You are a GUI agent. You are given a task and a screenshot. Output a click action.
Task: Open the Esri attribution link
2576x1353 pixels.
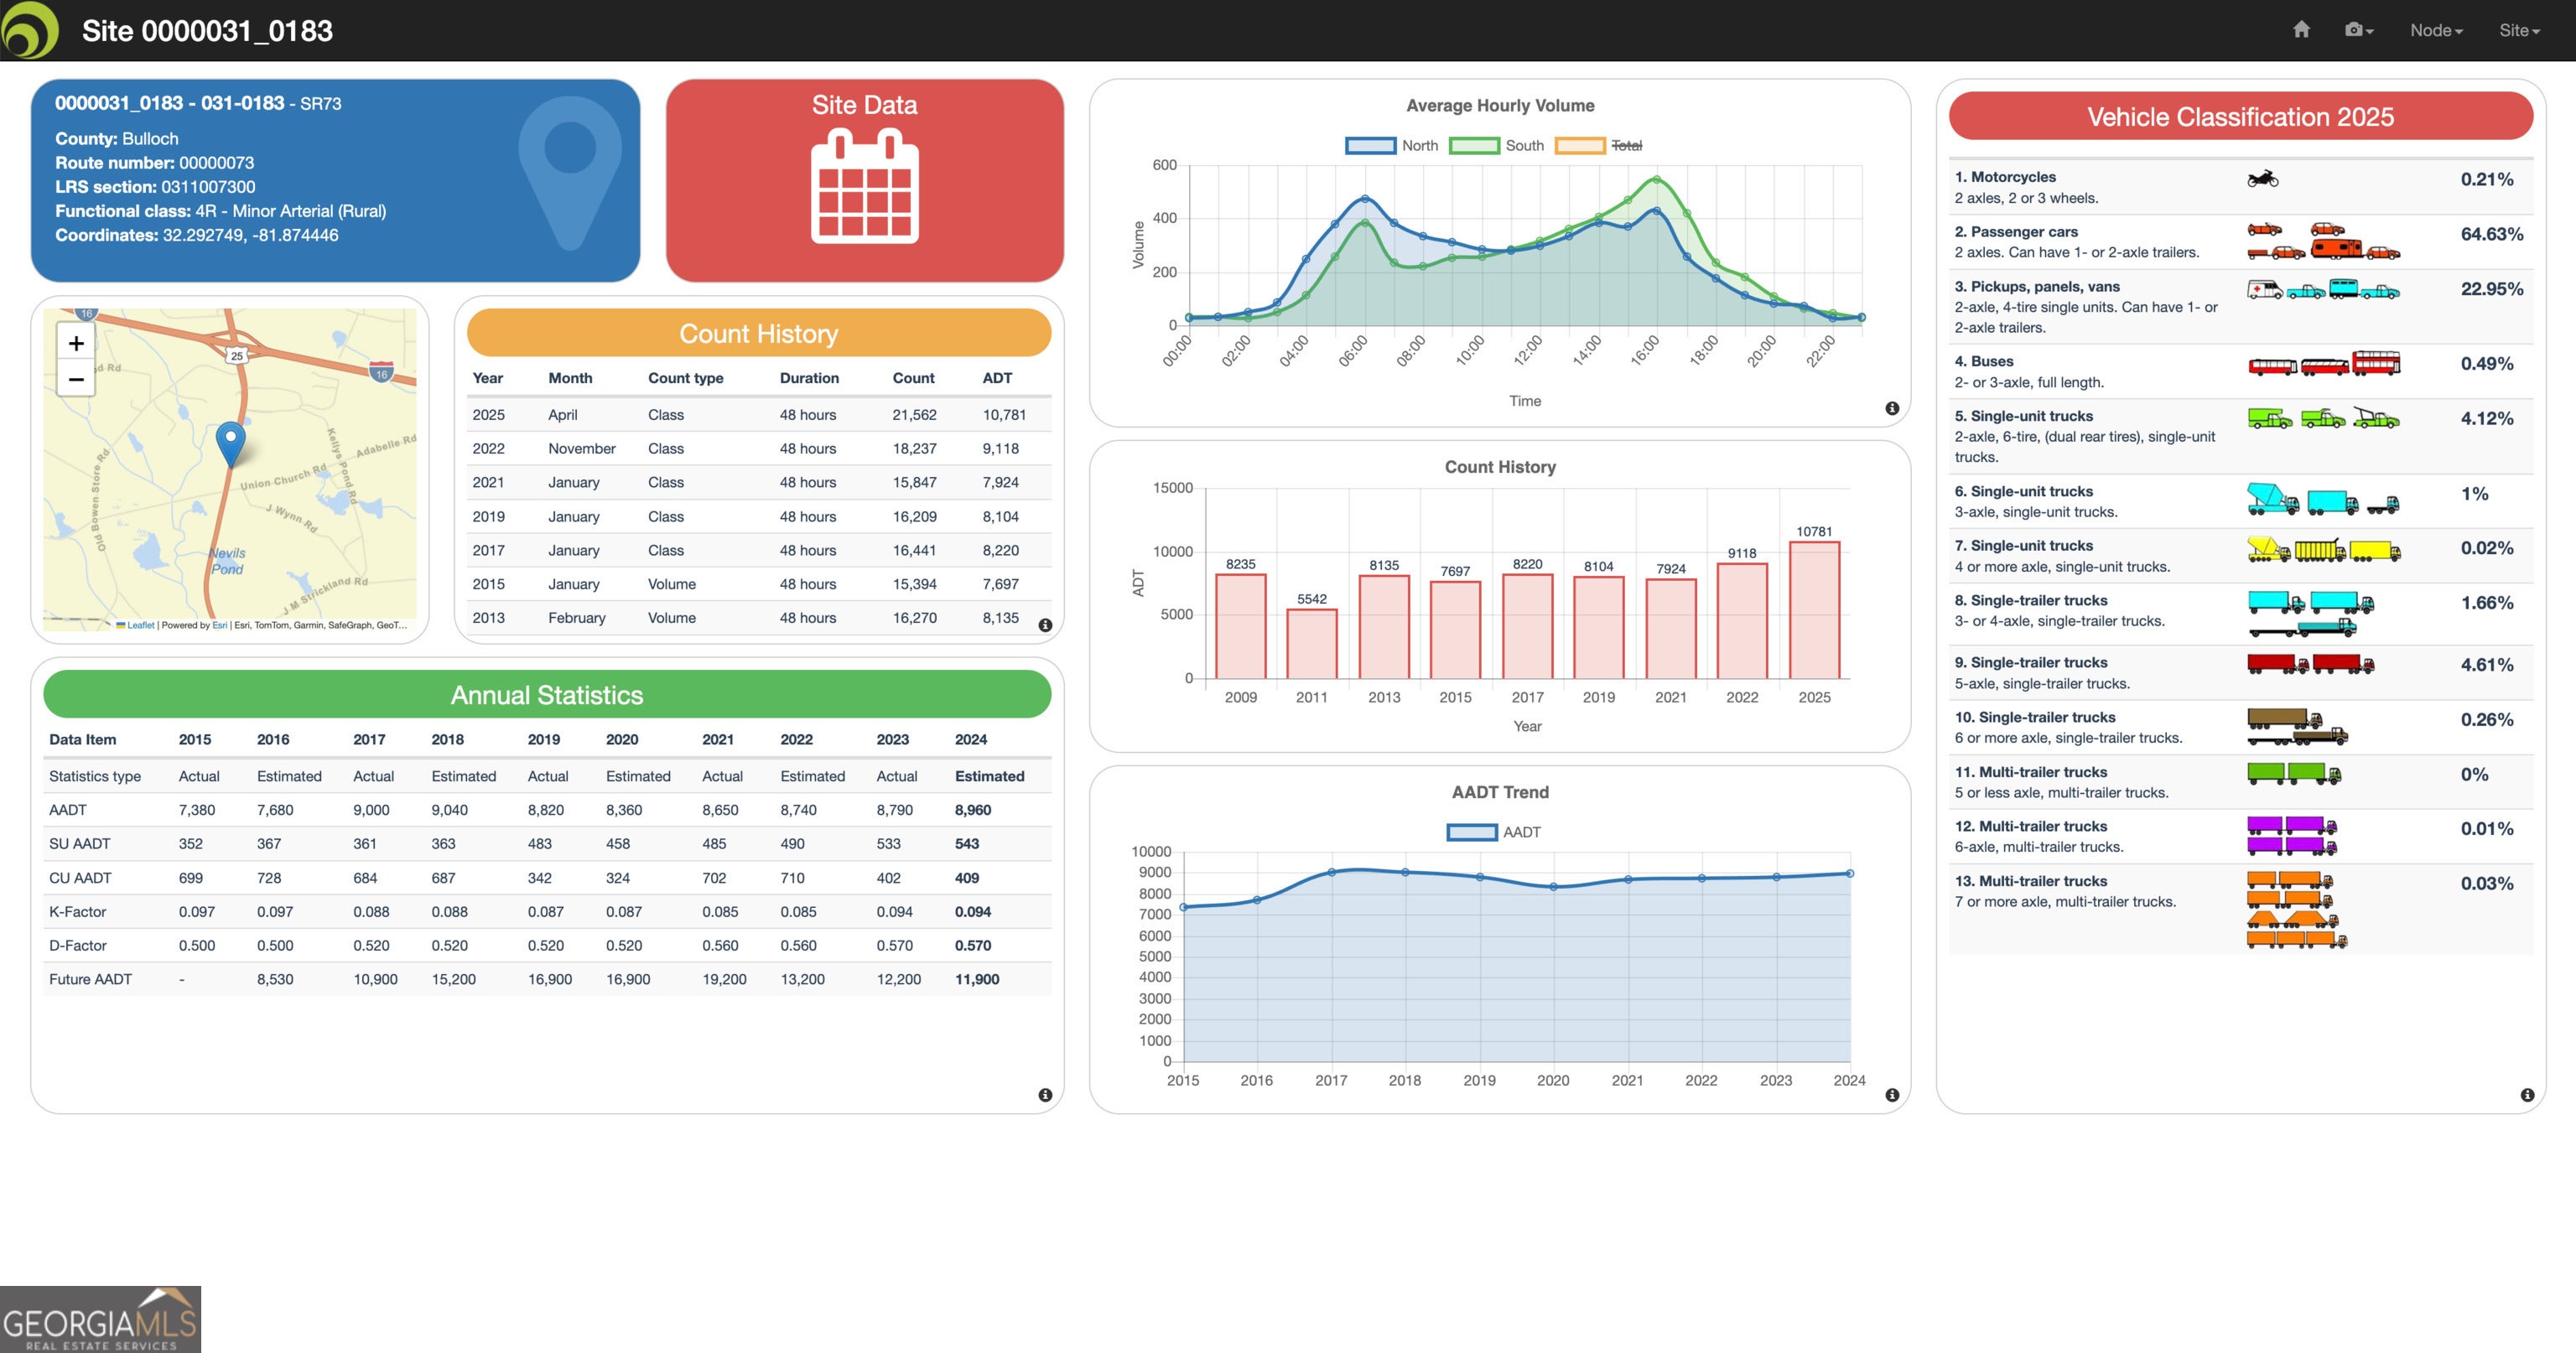(x=219, y=625)
